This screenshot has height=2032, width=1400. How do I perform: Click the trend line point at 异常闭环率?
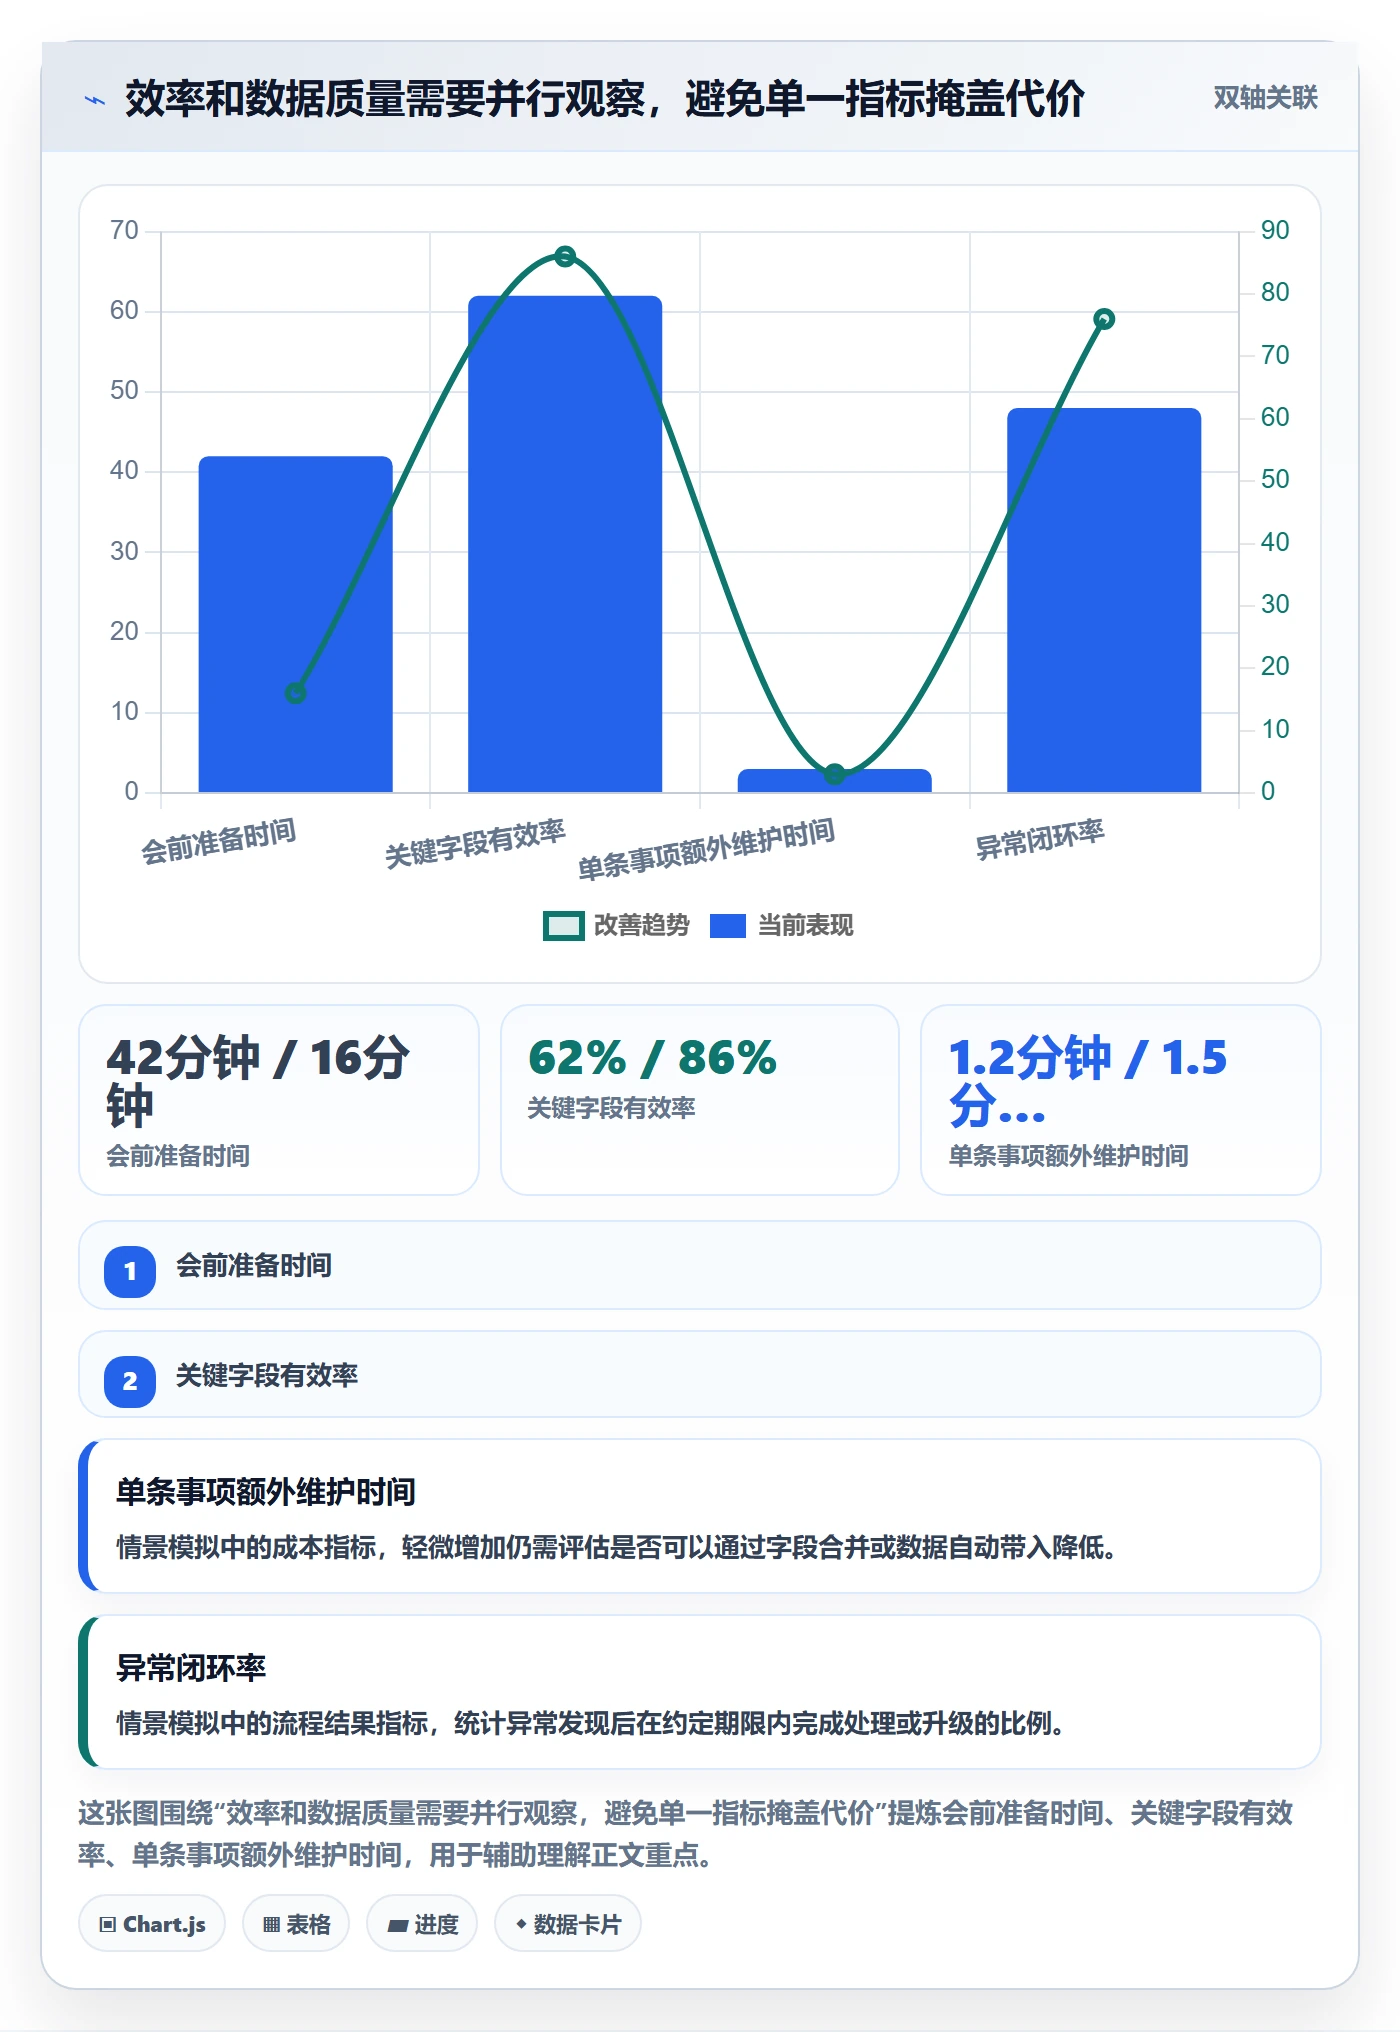click(x=1104, y=319)
